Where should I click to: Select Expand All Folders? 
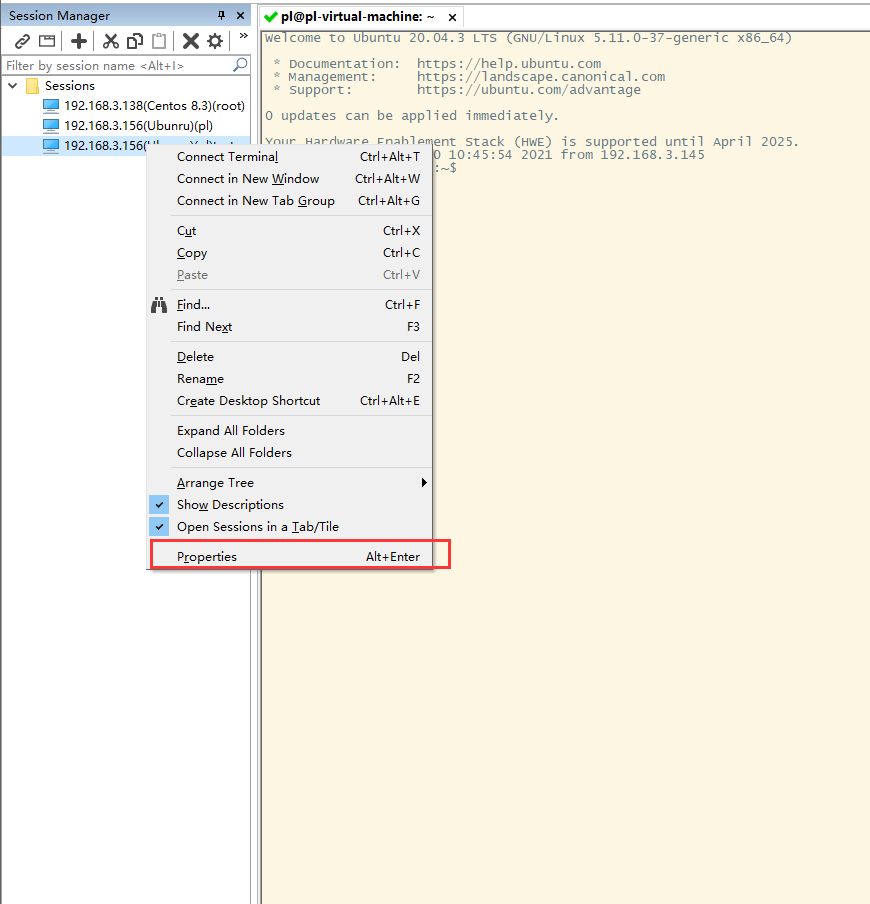pos(289,430)
